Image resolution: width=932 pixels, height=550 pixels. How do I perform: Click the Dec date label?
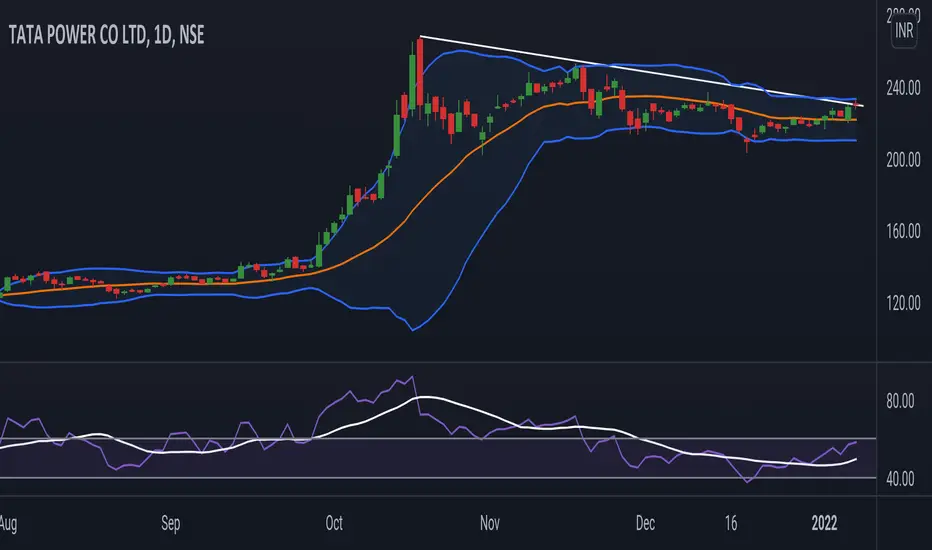tap(645, 523)
